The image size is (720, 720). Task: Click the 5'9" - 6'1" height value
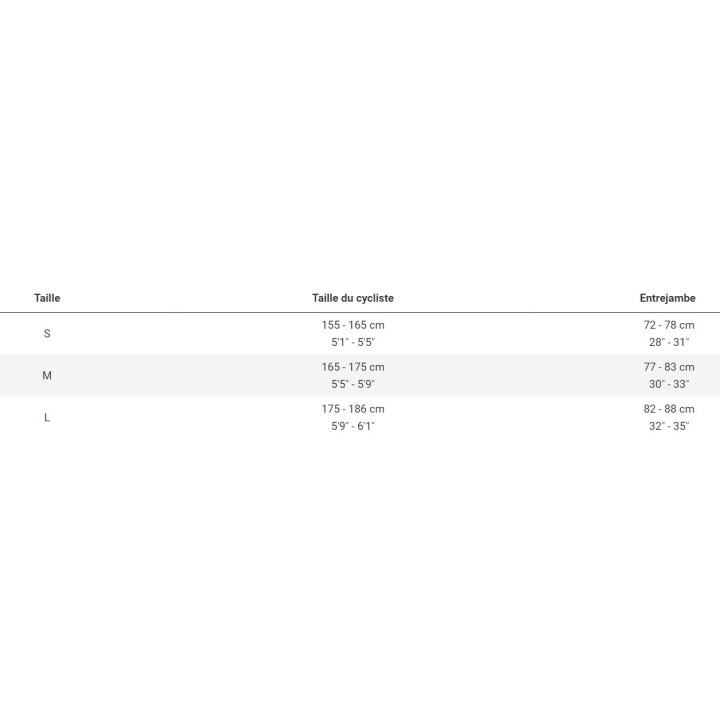353,426
